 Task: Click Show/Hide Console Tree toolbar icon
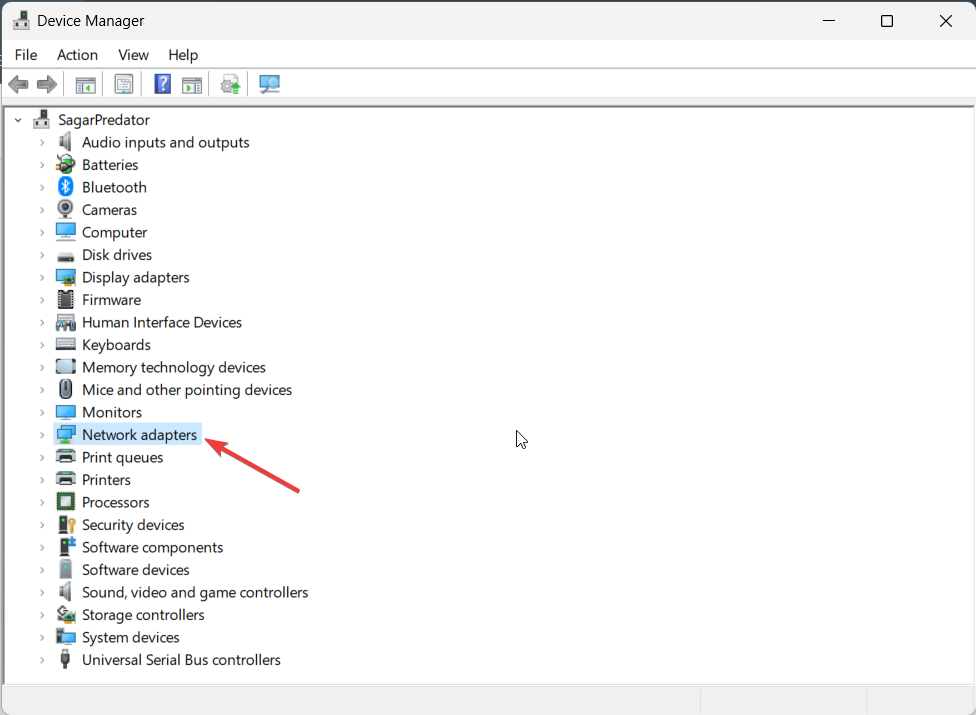(x=85, y=85)
